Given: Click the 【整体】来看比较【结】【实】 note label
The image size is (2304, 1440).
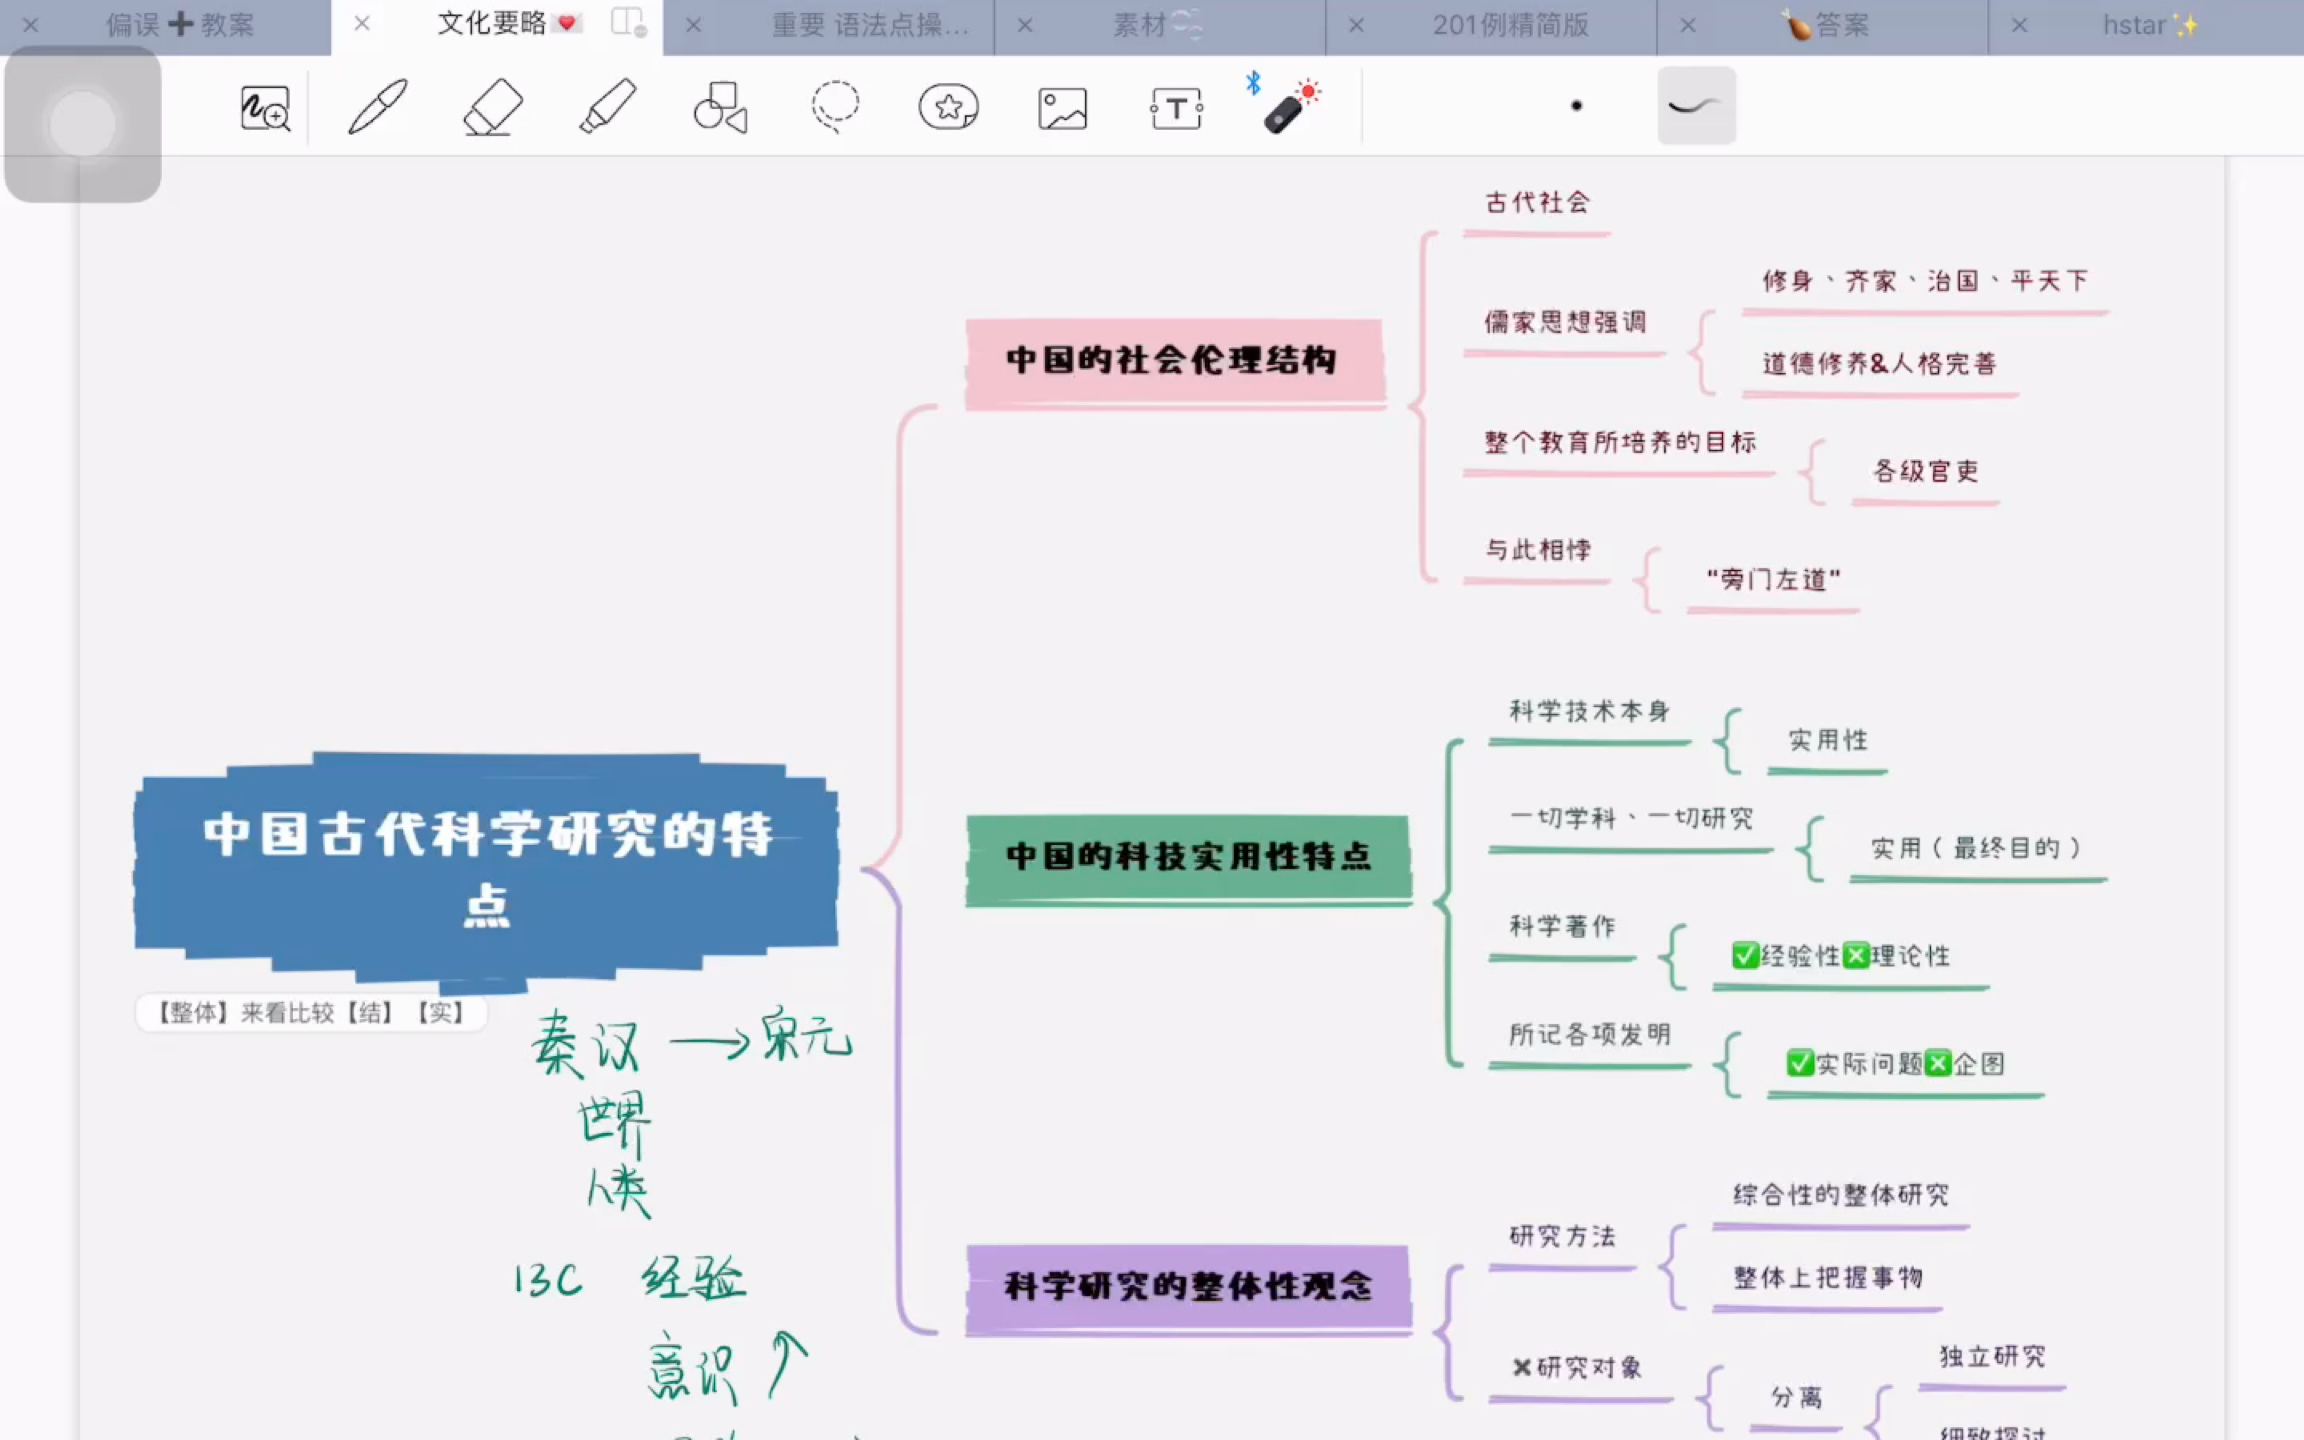Looking at the screenshot, I should pos(311,1013).
